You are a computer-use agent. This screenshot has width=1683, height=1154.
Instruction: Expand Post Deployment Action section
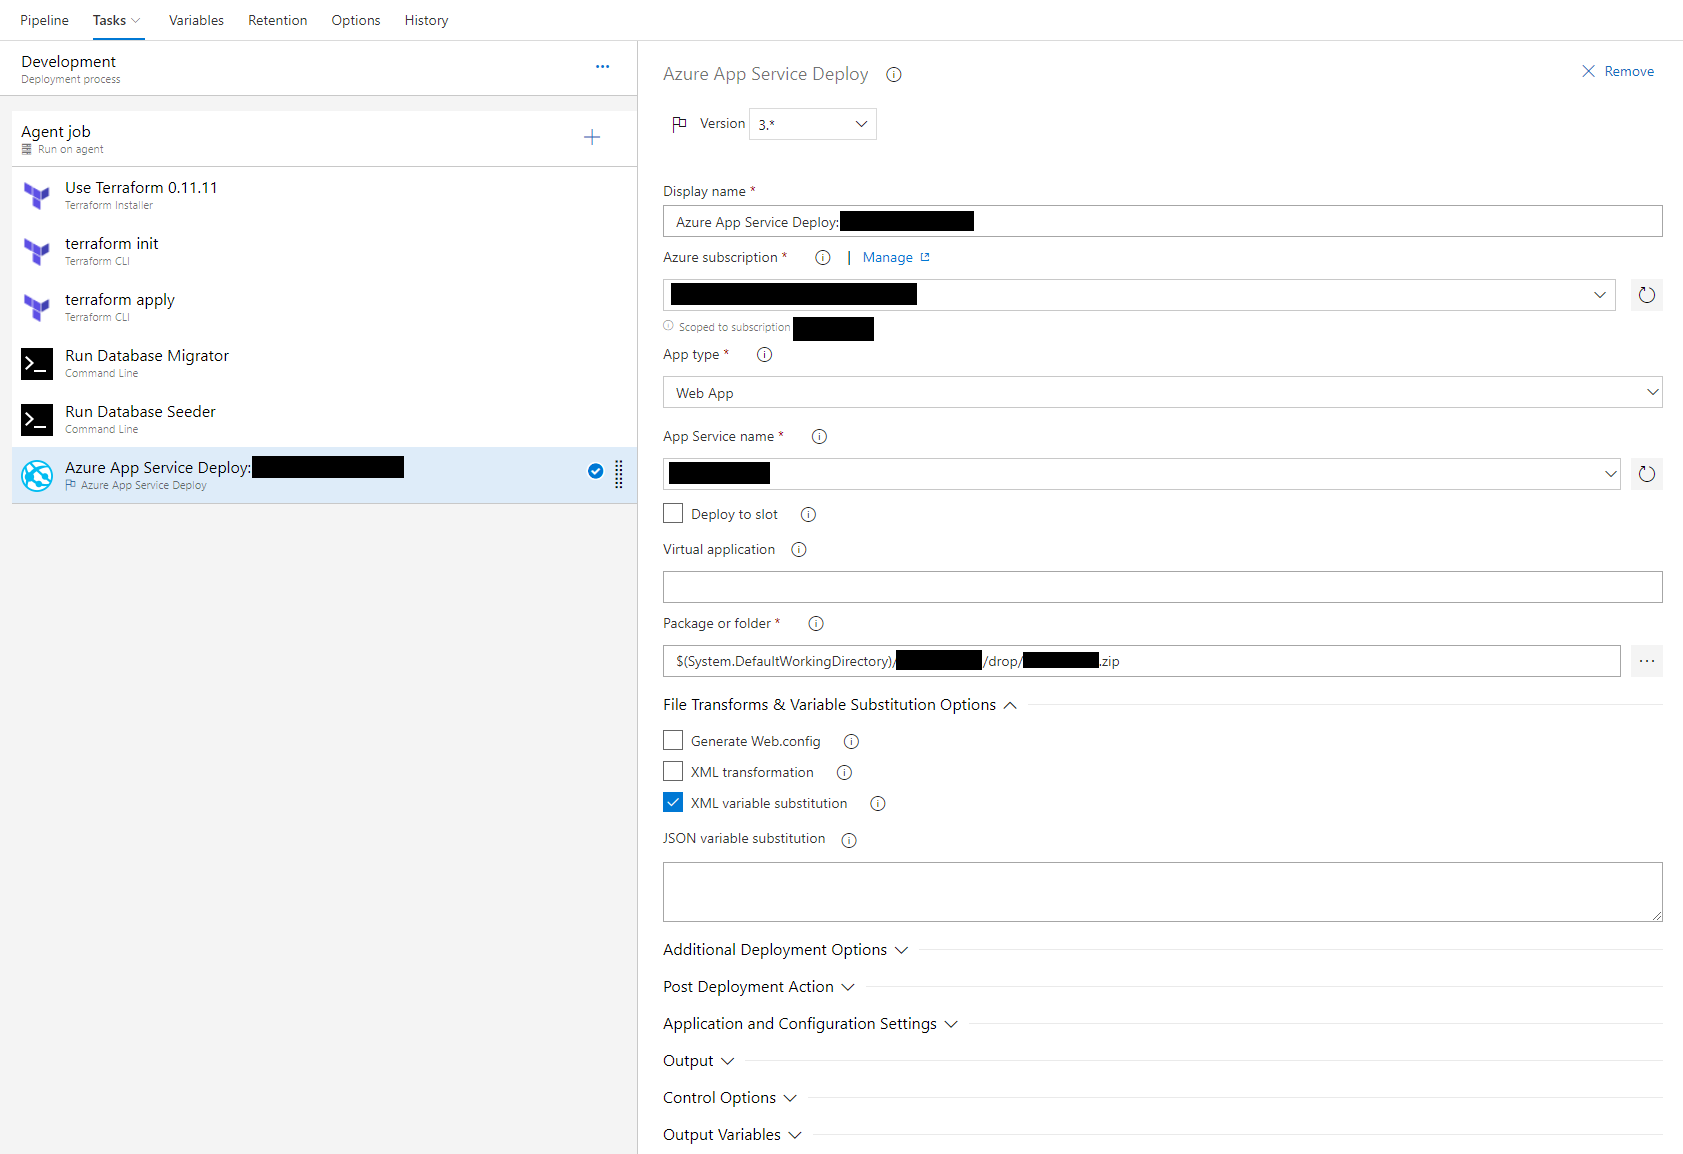759,987
